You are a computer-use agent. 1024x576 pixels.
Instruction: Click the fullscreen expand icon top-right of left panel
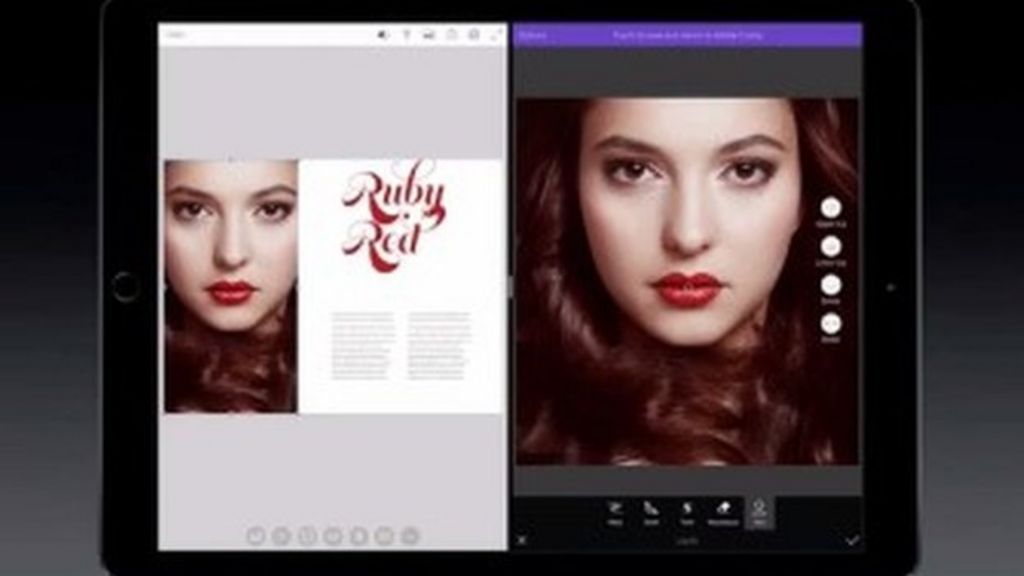pos(495,33)
